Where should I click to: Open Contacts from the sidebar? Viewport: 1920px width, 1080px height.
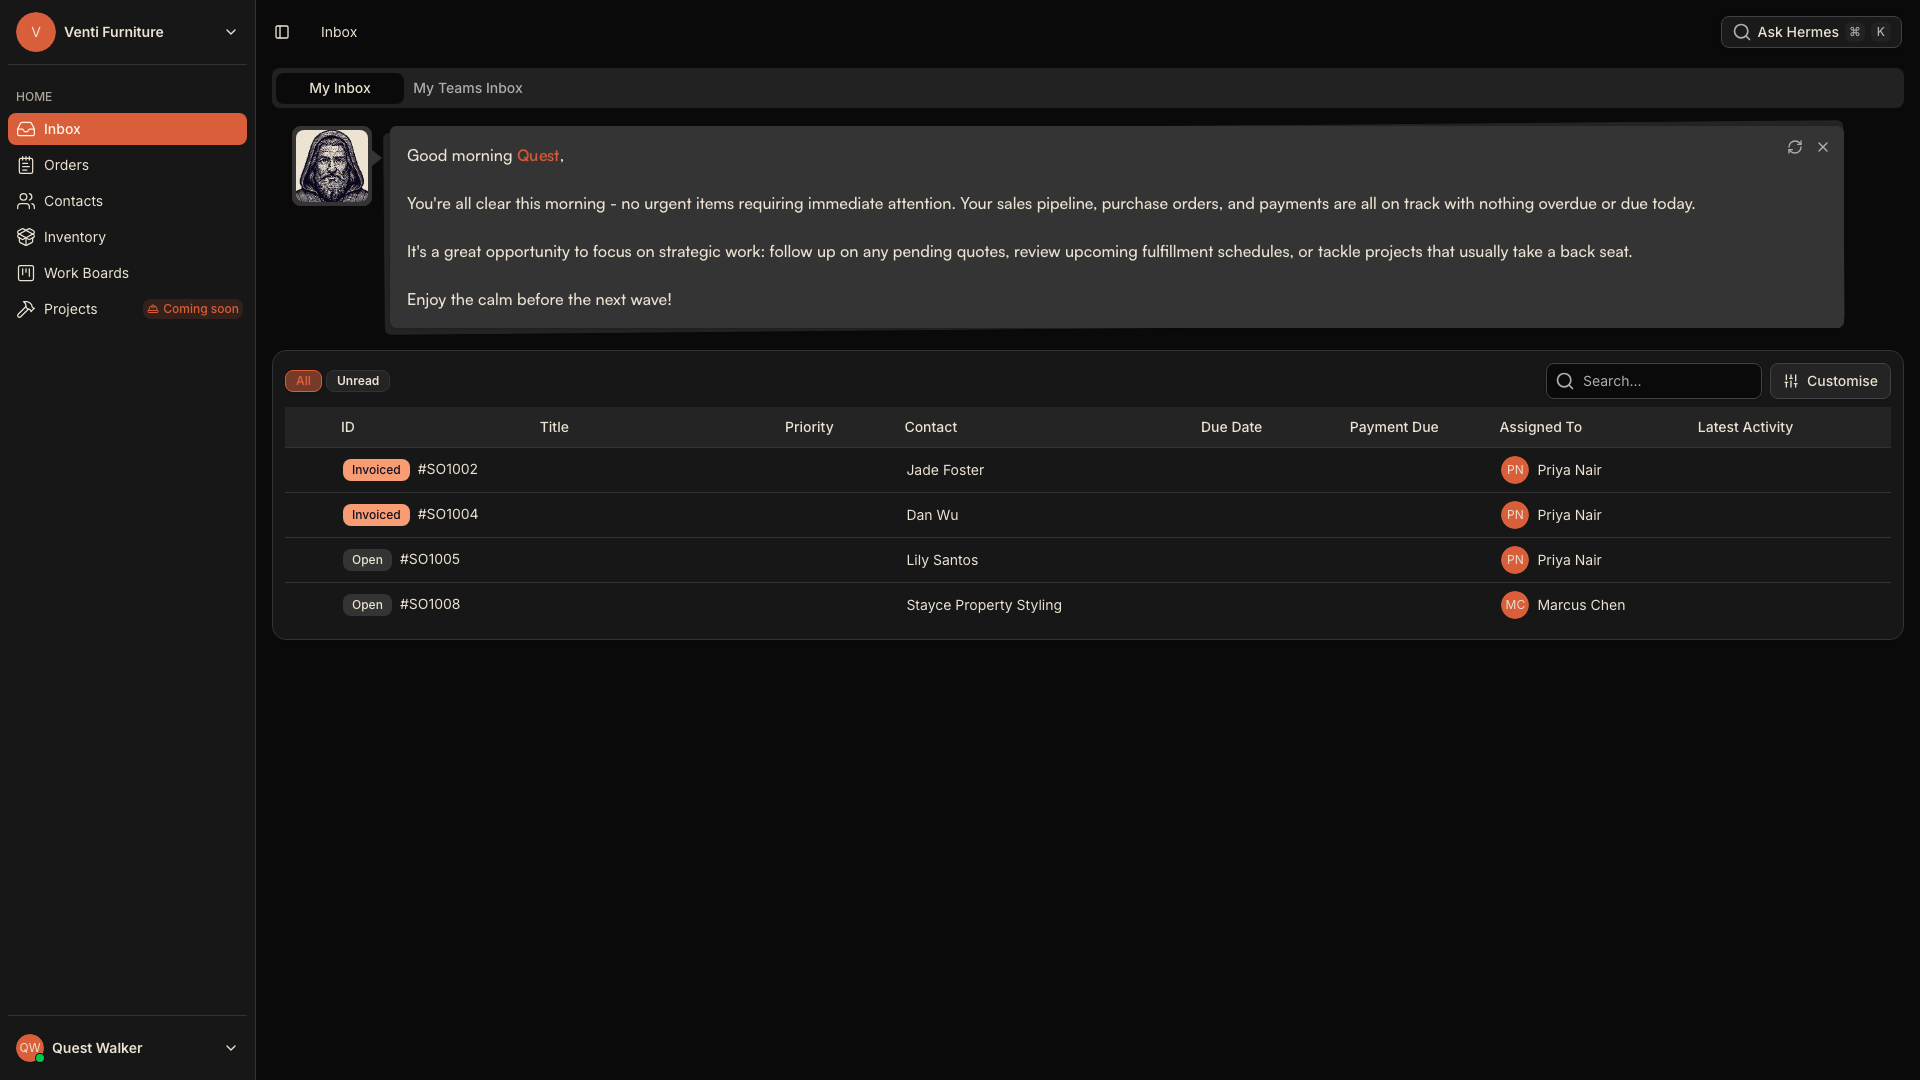127,201
